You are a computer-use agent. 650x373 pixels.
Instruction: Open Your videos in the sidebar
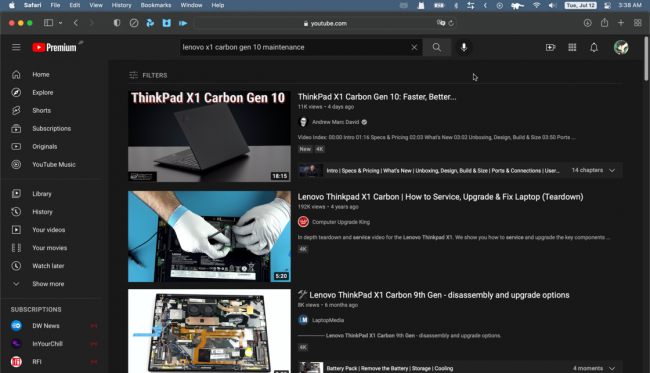(49, 230)
